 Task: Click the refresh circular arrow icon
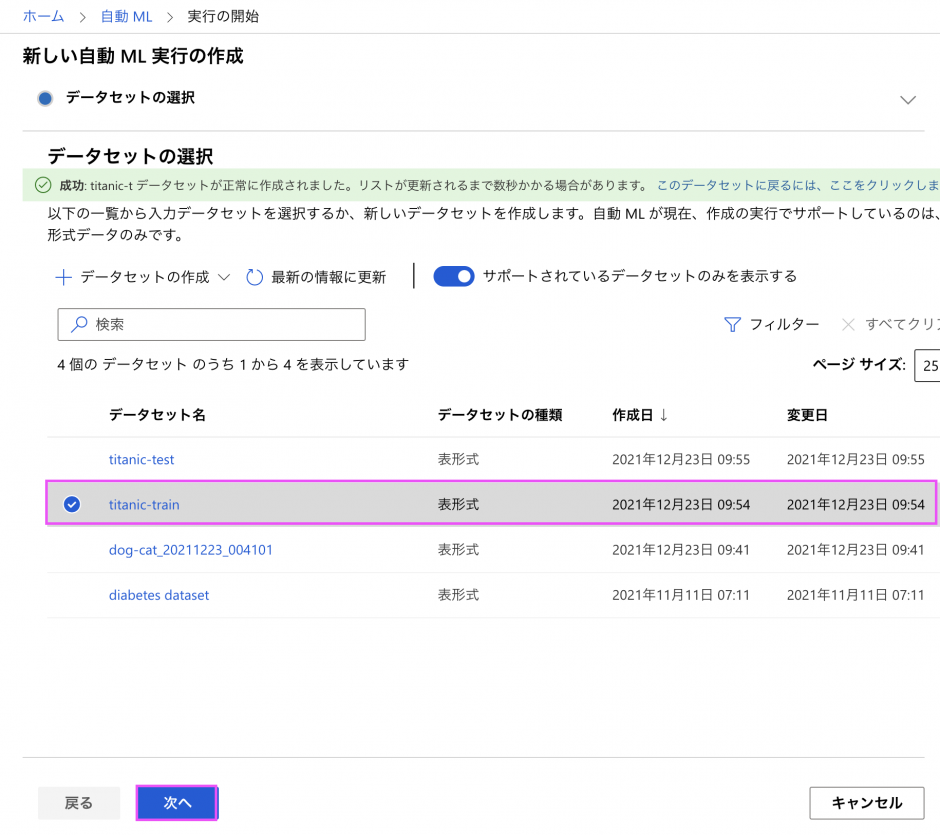[x=254, y=277]
